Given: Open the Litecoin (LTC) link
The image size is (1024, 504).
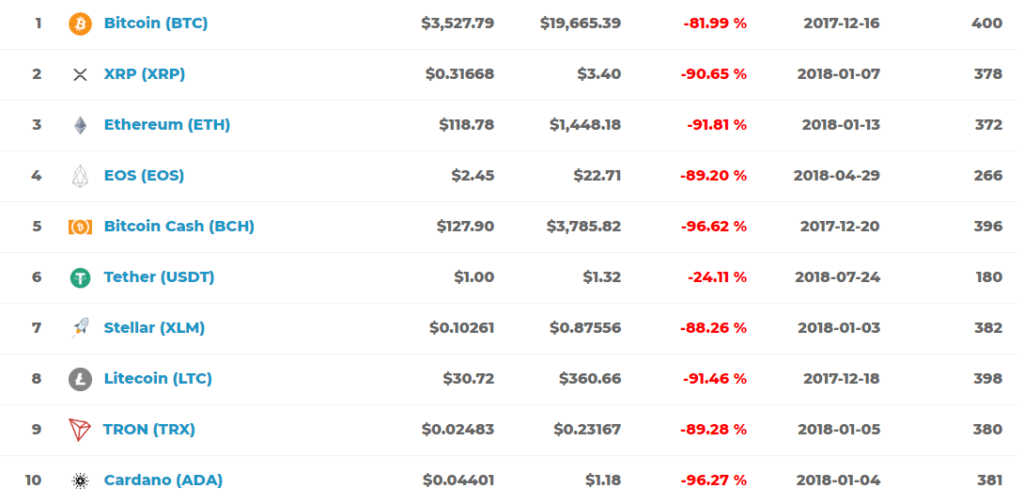Looking at the screenshot, I should (158, 379).
